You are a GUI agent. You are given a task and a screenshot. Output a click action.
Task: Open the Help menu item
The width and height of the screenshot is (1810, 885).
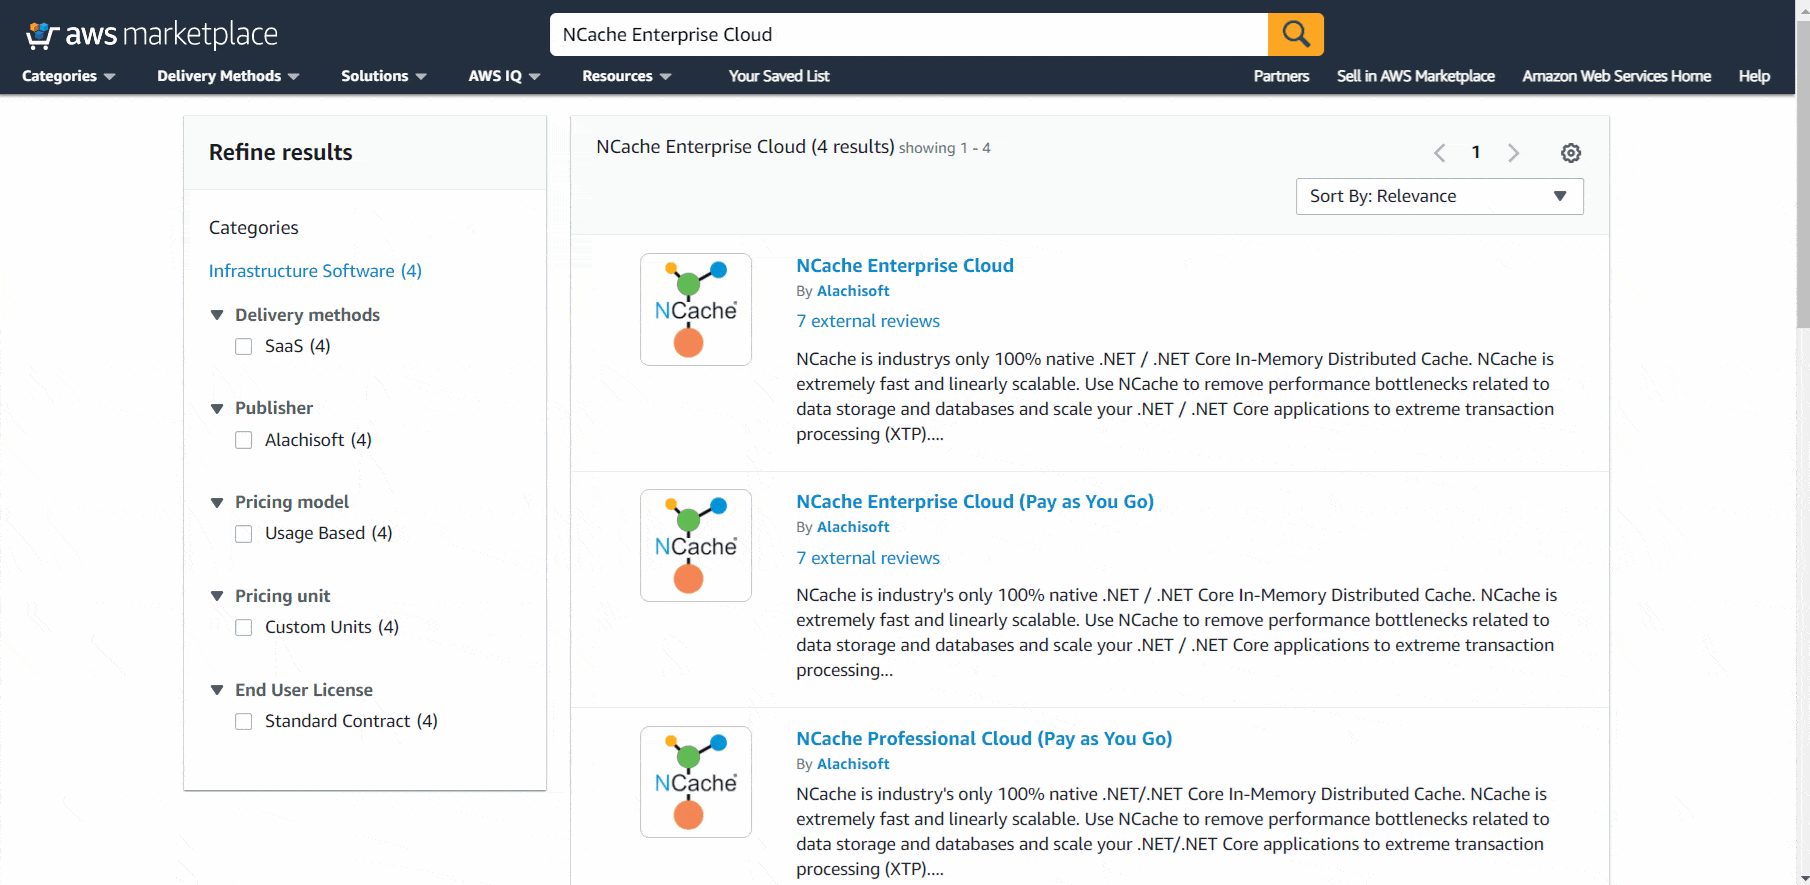[x=1754, y=76]
